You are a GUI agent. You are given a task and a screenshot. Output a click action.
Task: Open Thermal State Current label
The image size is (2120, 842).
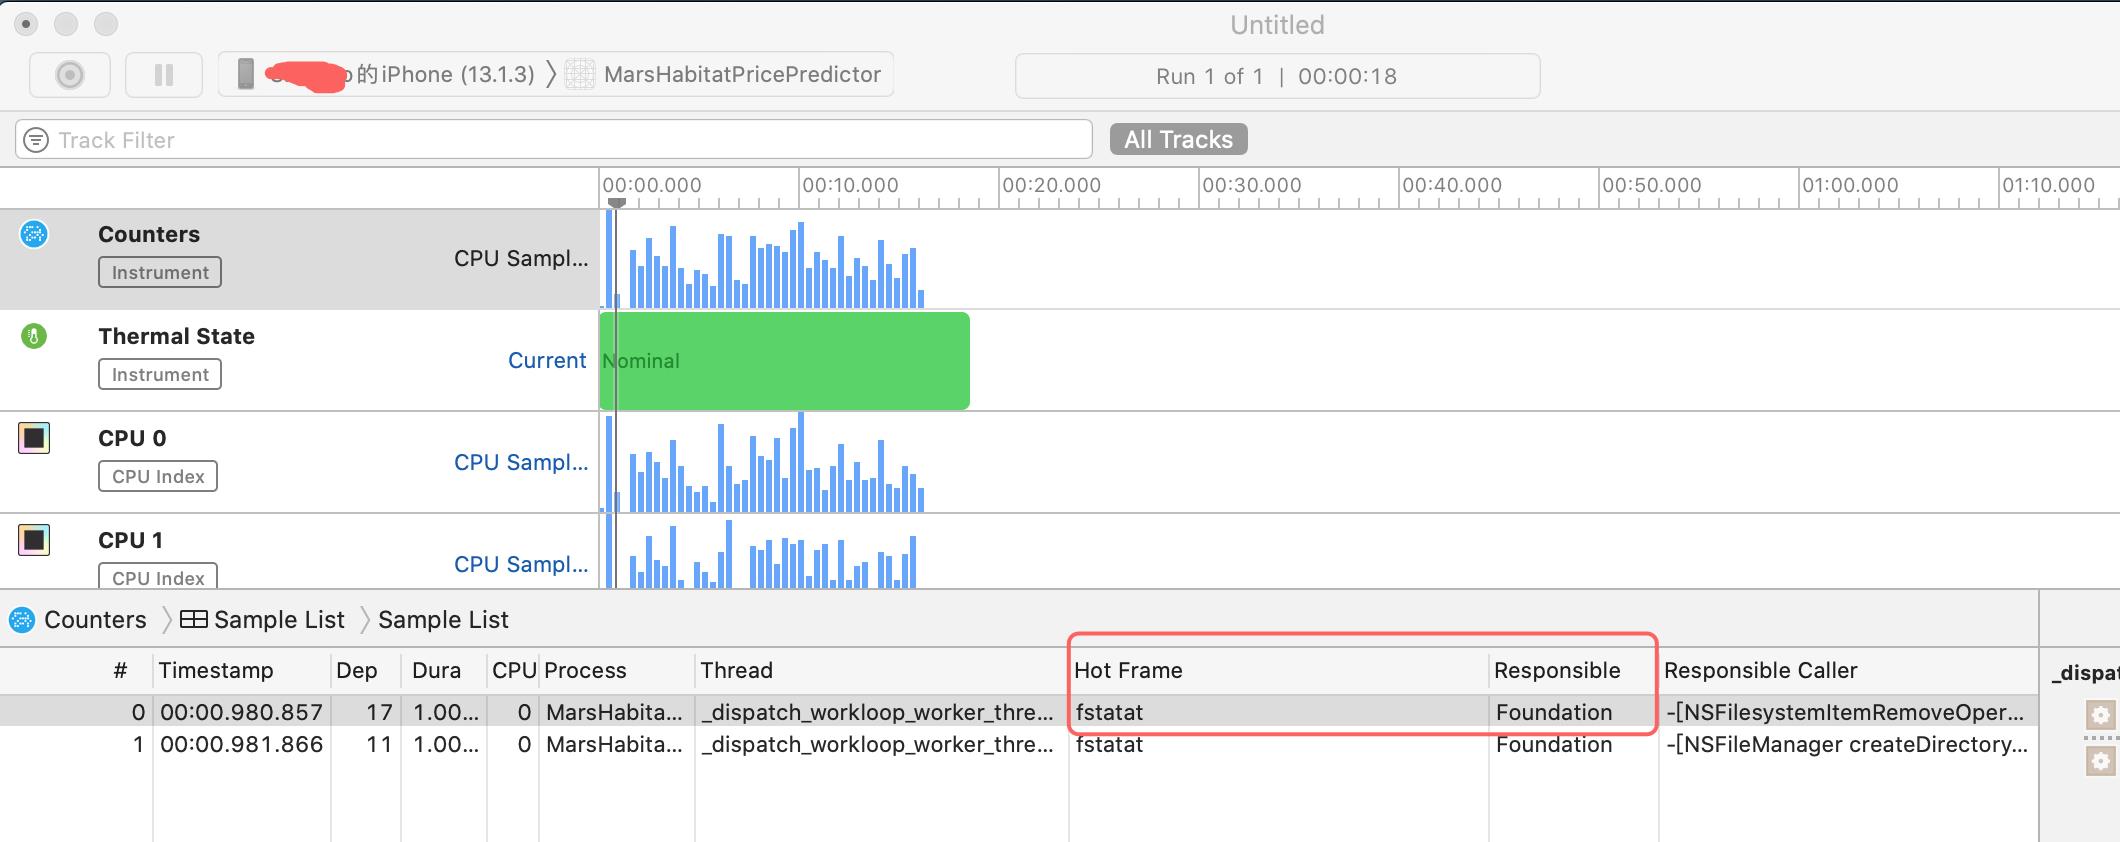pyautogui.click(x=547, y=360)
